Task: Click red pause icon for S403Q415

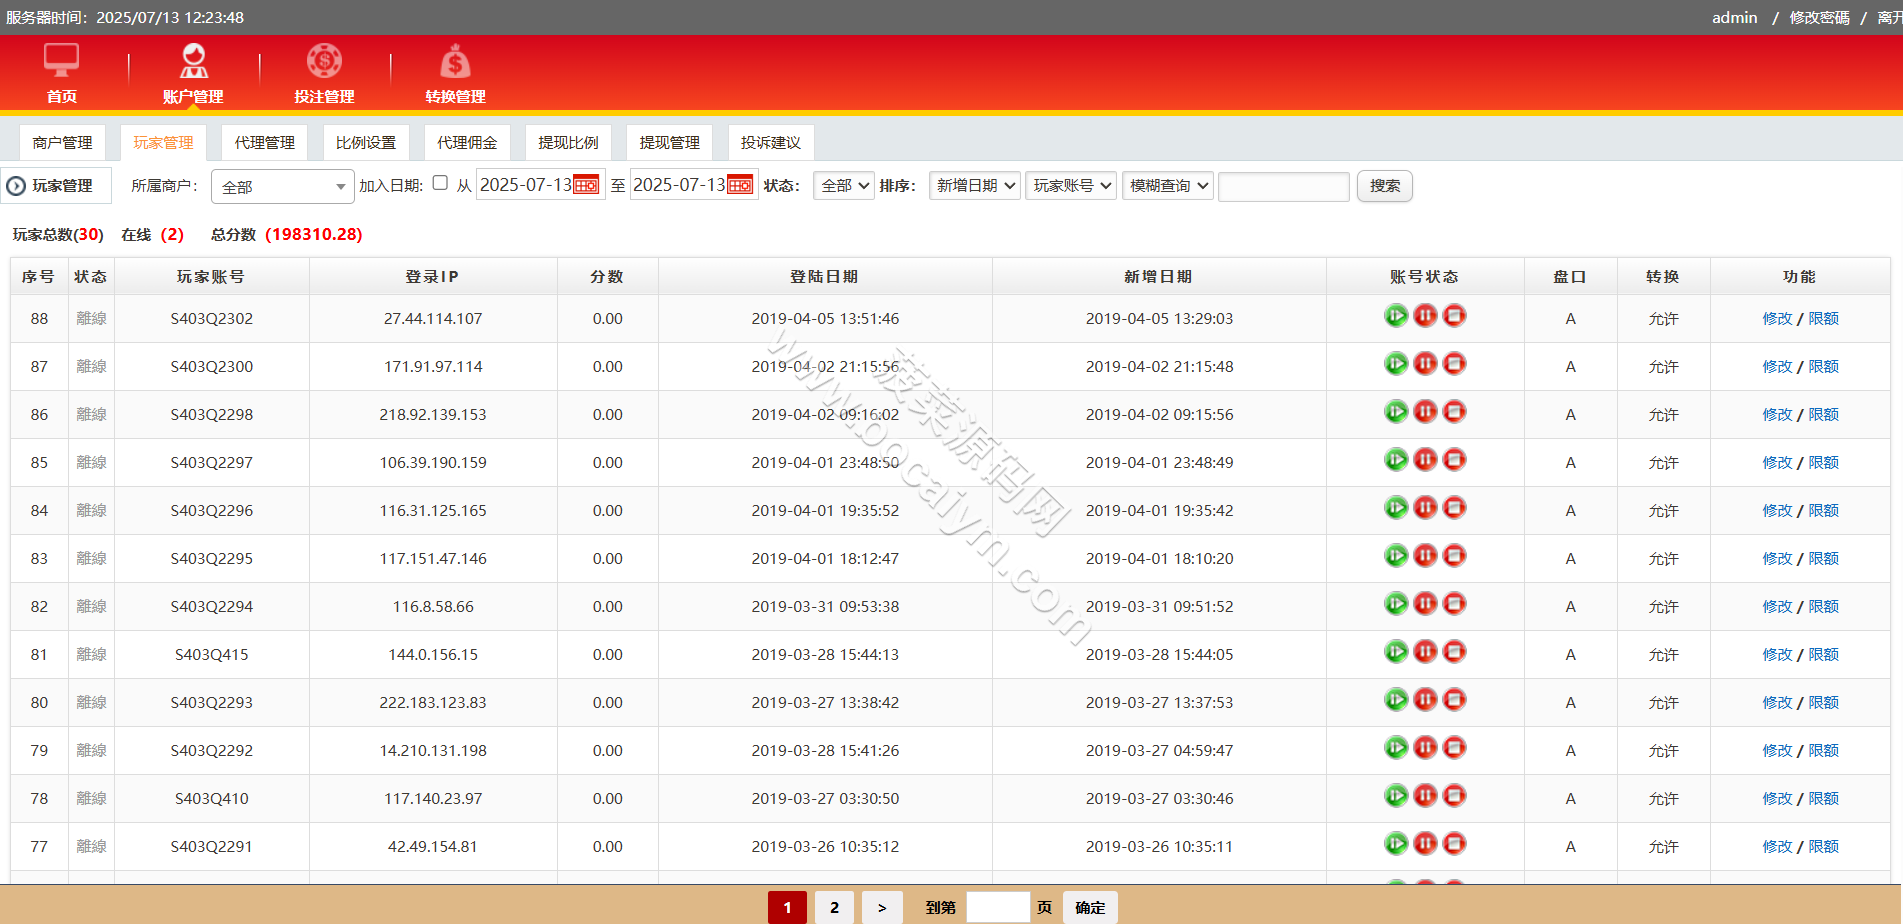Action: pyautogui.click(x=1425, y=652)
